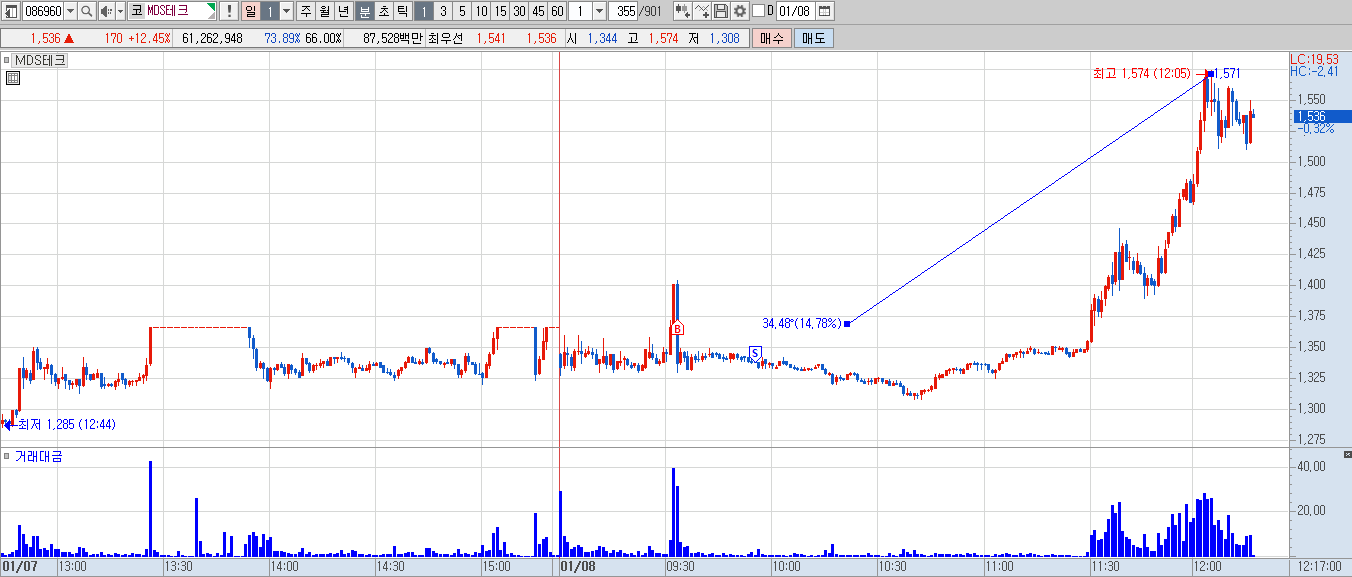
Task: Click the 355 candle count field
Action: pyautogui.click(x=625, y=11)
